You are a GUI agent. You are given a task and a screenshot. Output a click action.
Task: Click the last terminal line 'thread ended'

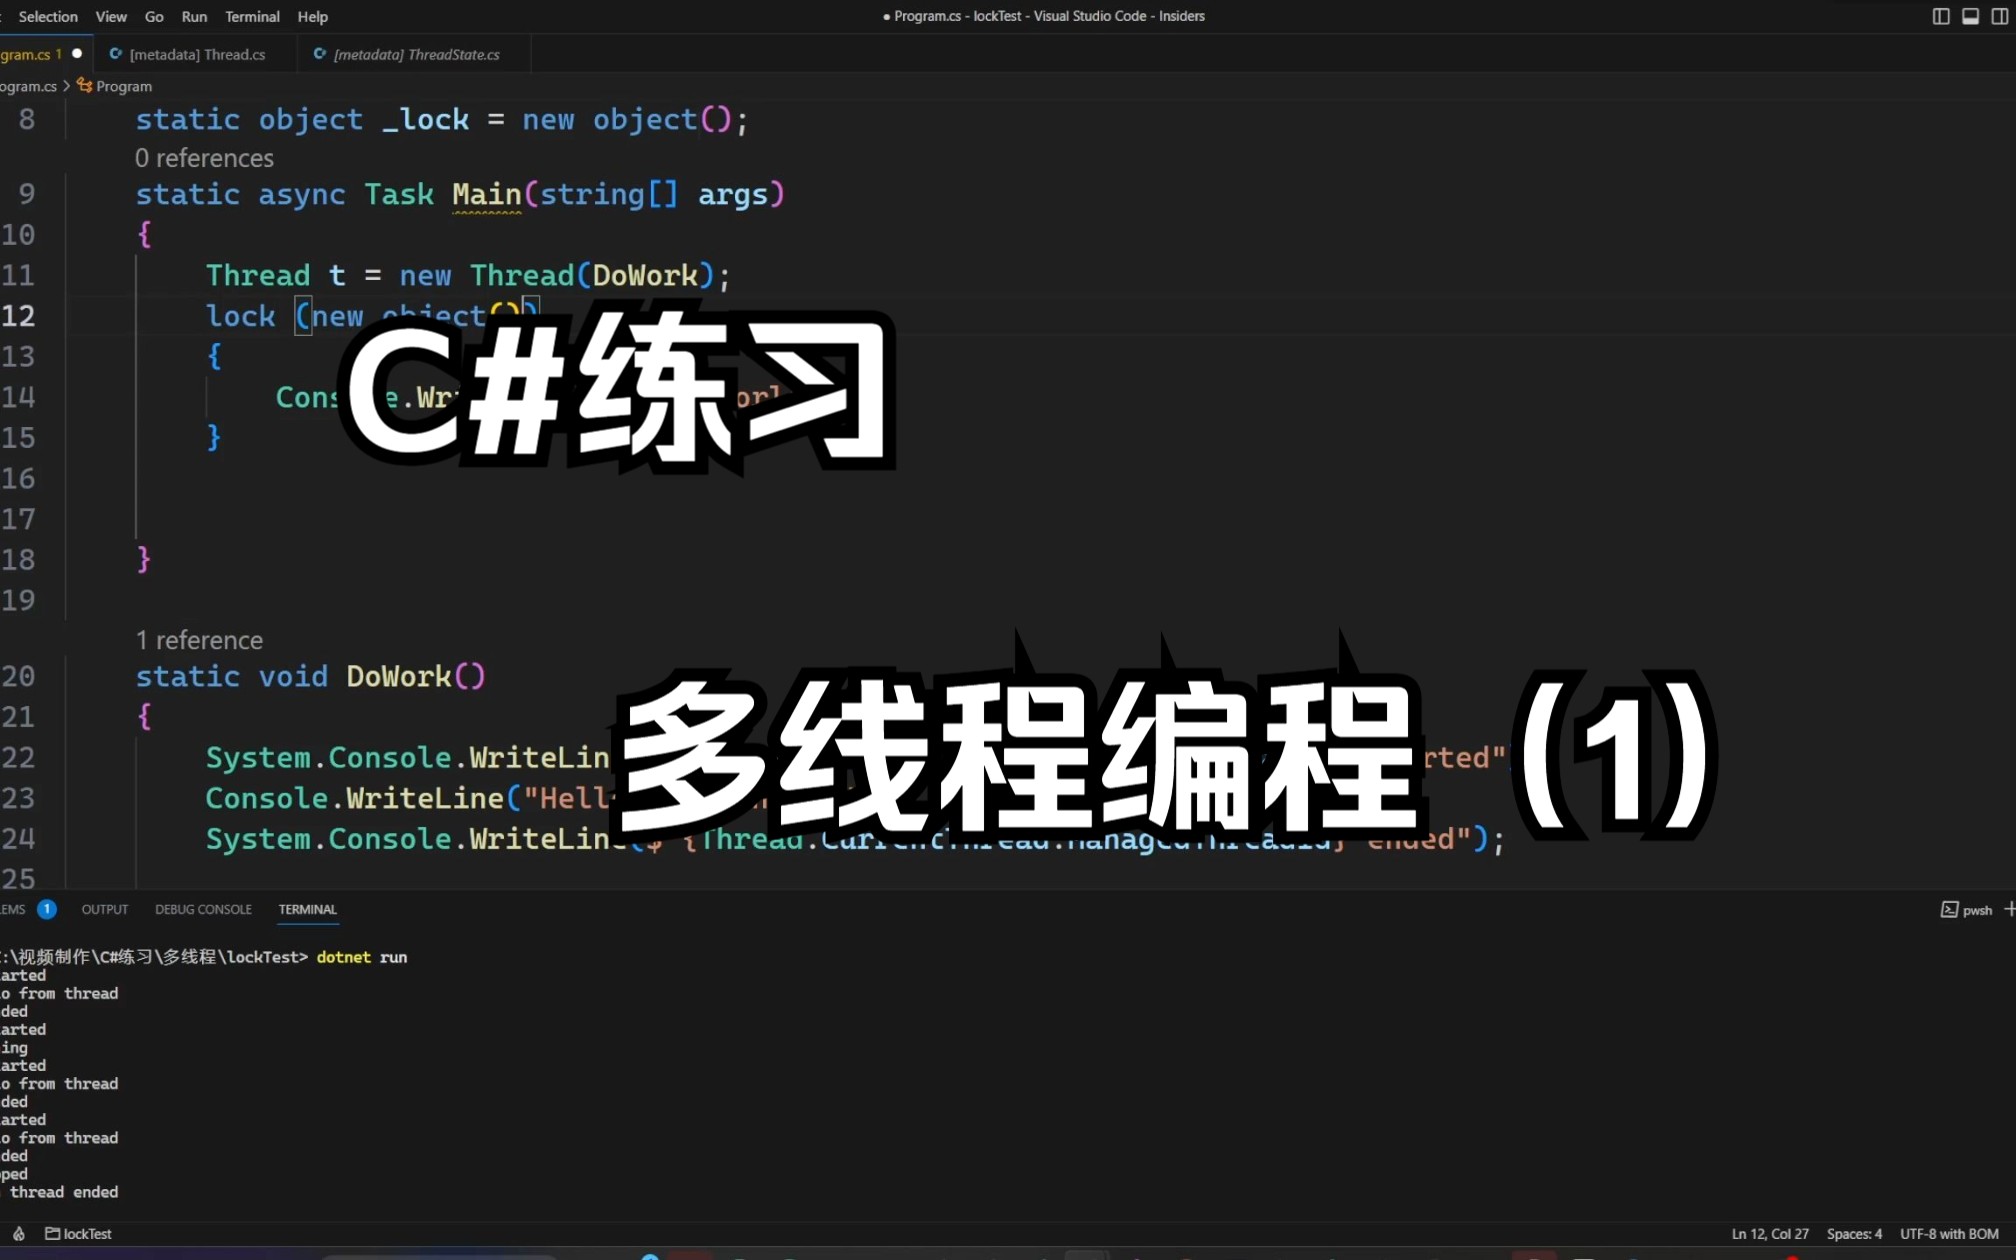pos(64,1192)
